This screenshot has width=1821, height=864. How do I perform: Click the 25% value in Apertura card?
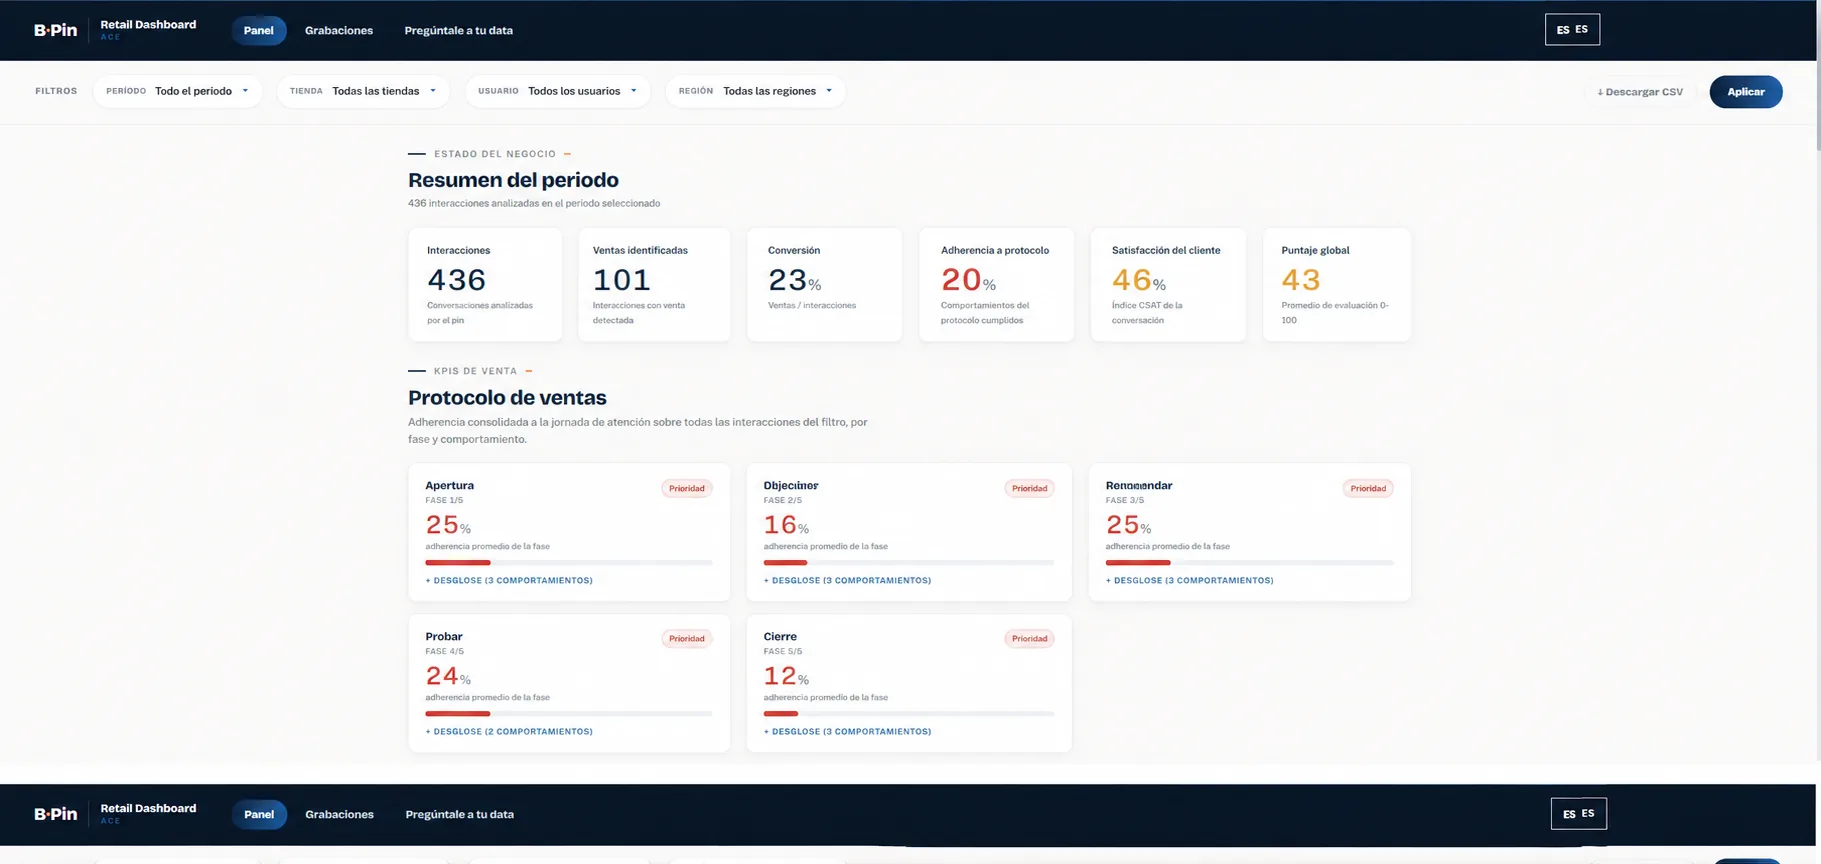point(448,525)
